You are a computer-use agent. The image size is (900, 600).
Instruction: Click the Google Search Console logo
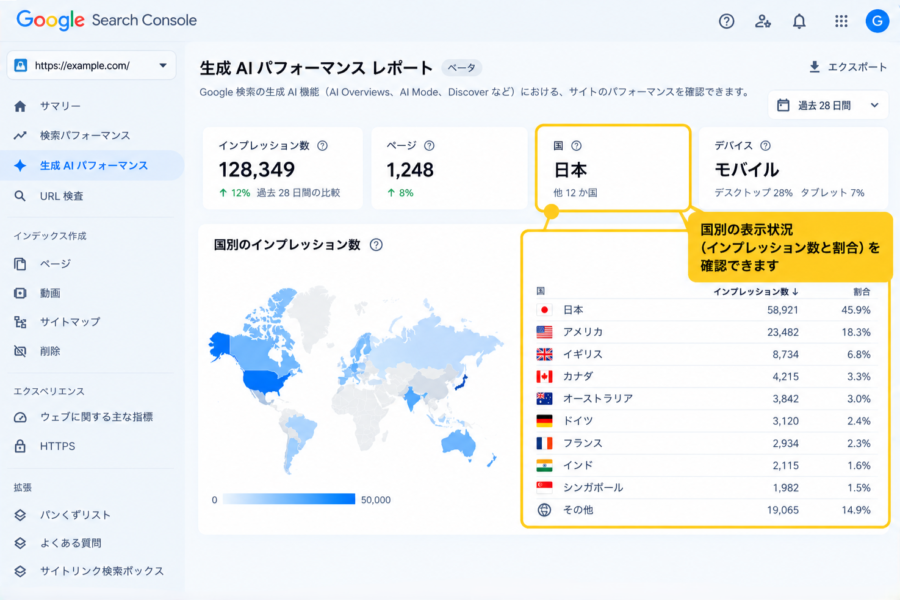pos(107,20)
